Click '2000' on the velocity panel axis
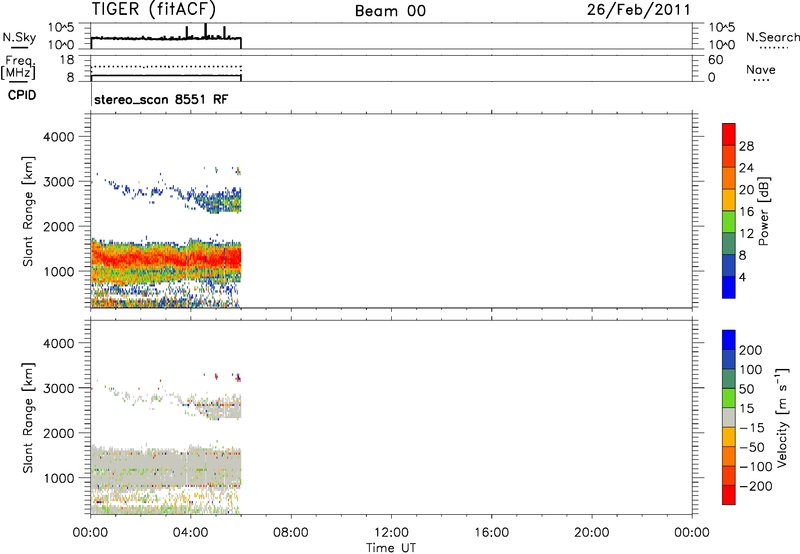 (x=58, y=433)
